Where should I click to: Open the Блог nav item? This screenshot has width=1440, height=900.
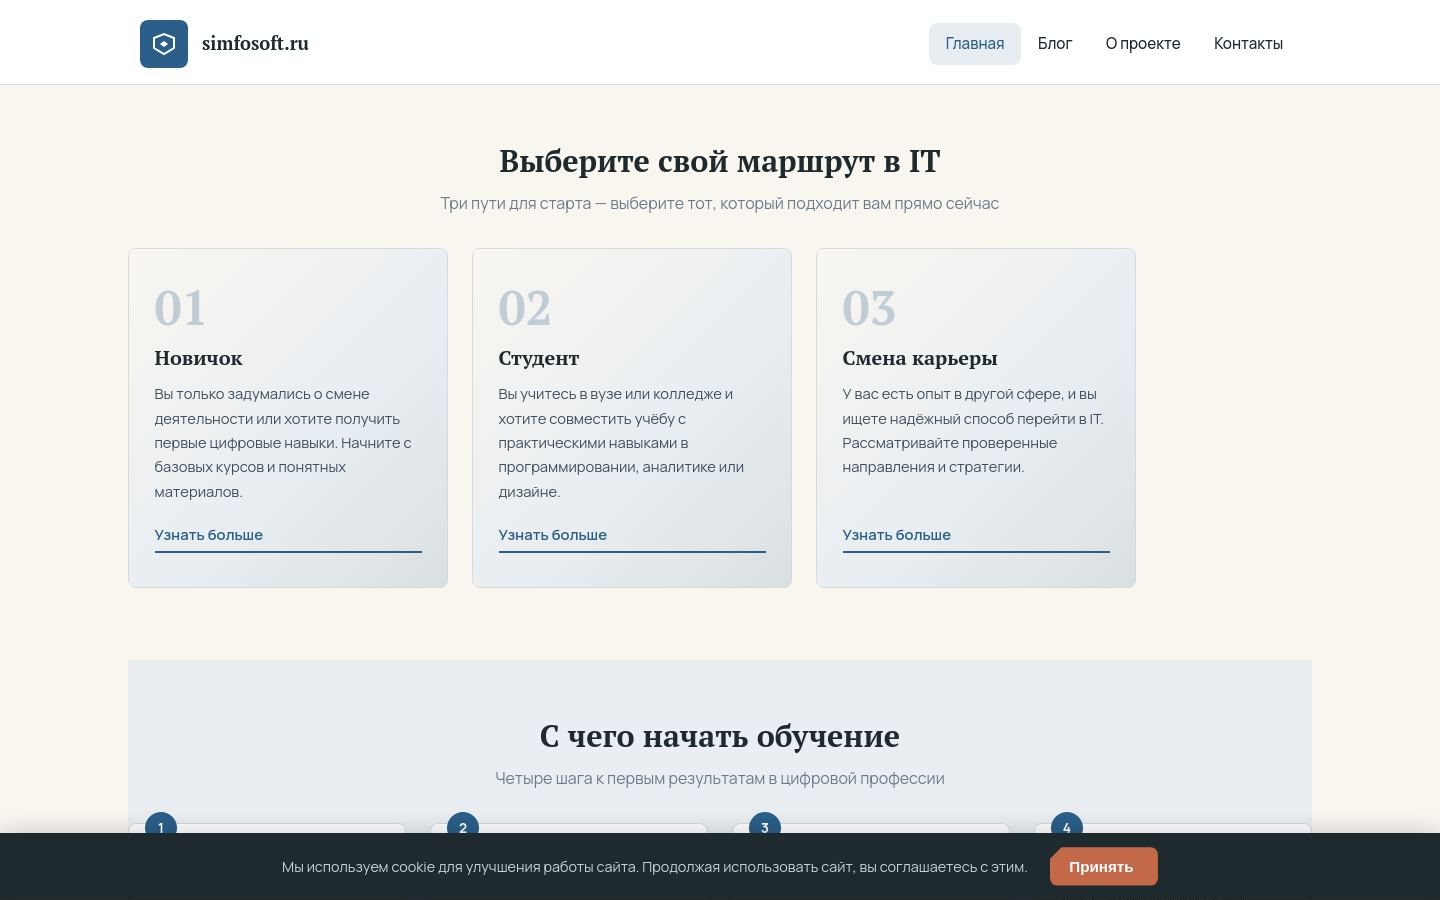pyautogui.click(x=1055, y=44)
